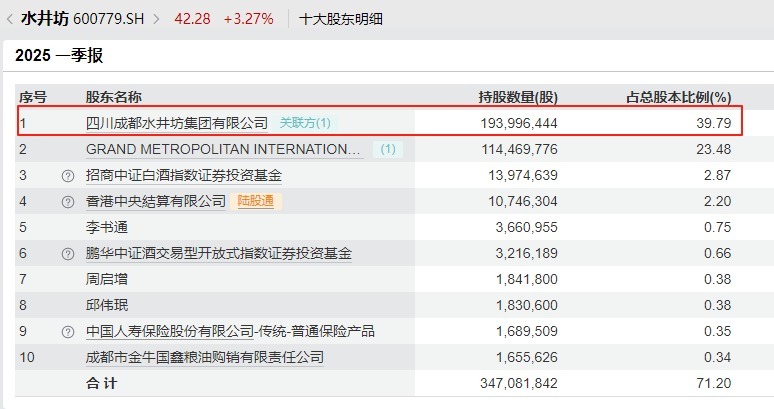Open the 关联方(1) tag for 四川成都水井坊集团

pos(305,123)
